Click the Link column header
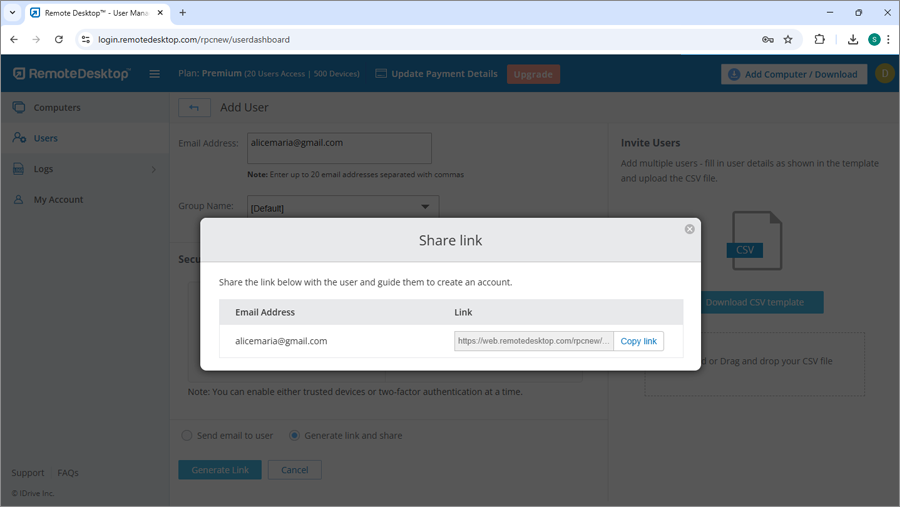900x507 pixels. point(463,312)
